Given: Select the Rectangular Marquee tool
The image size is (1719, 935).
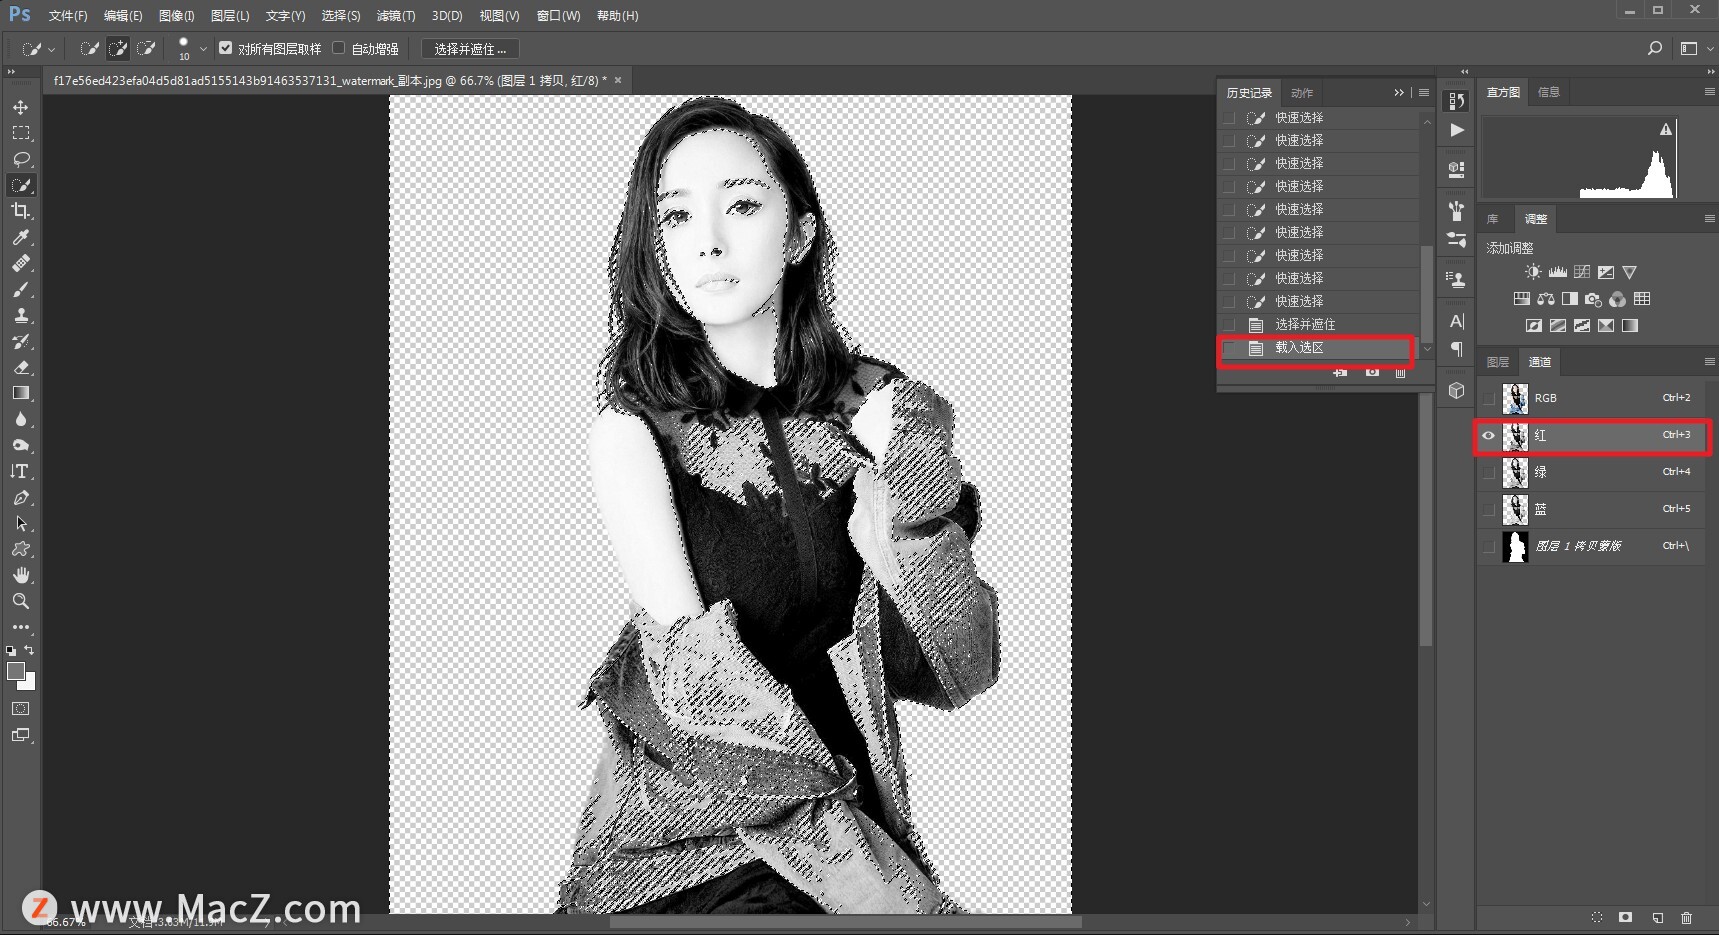Looking at the screenshot, I should click(20, 133).
